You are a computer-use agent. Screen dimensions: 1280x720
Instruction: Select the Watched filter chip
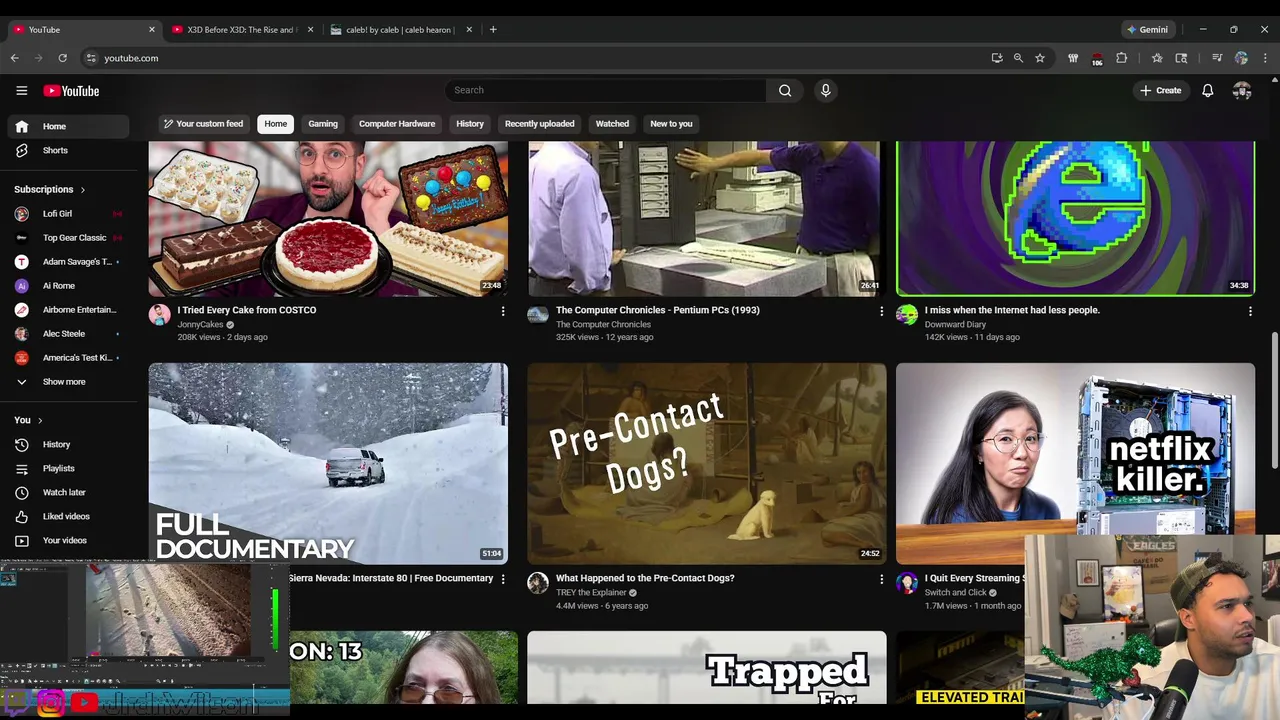(x=612, y=124)
